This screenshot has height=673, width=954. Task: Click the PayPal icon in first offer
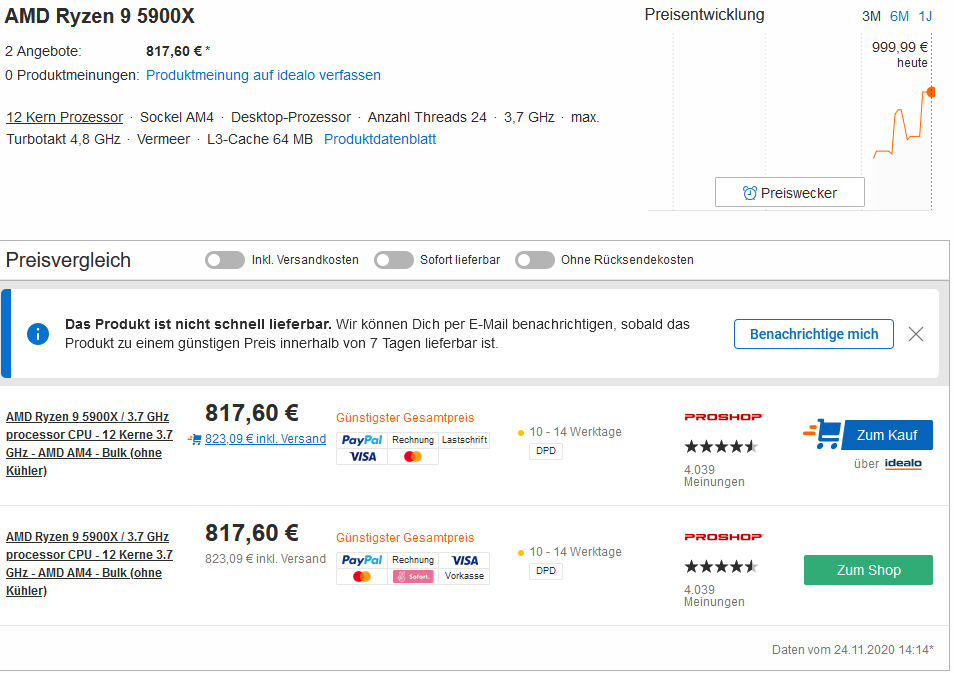[361, 440]
